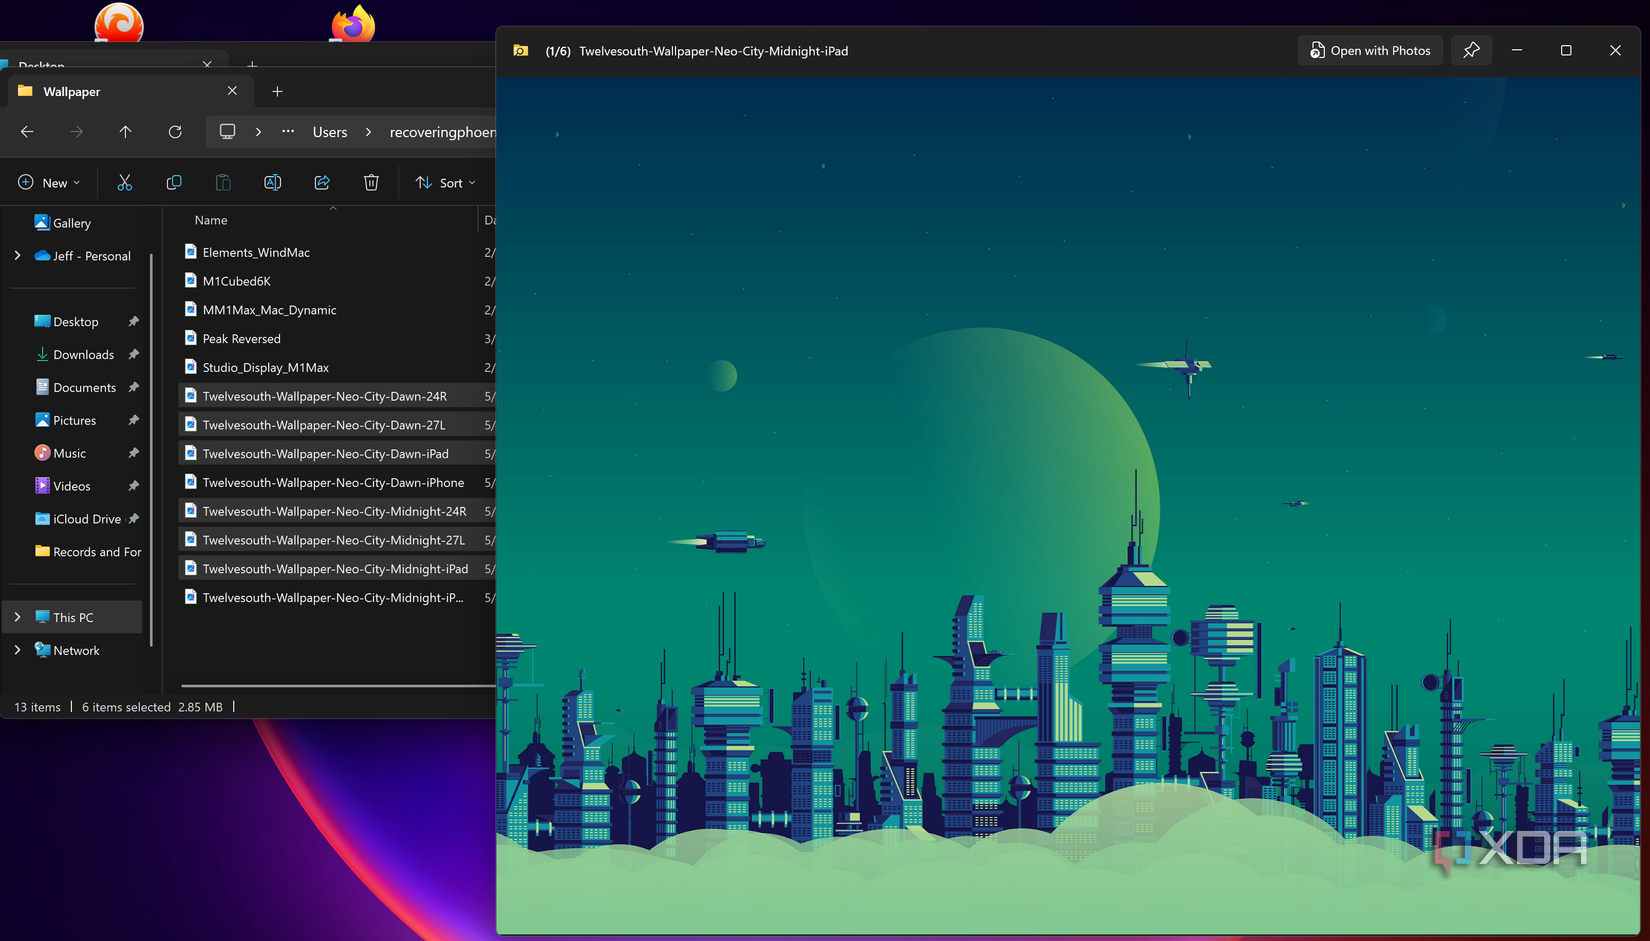Image resolution: width=1650 pixels, height=941 pixels.
Task: Expand Jeff - Personal OneDrive tree node
Action: pyautogui.click(x=17, y=256)
